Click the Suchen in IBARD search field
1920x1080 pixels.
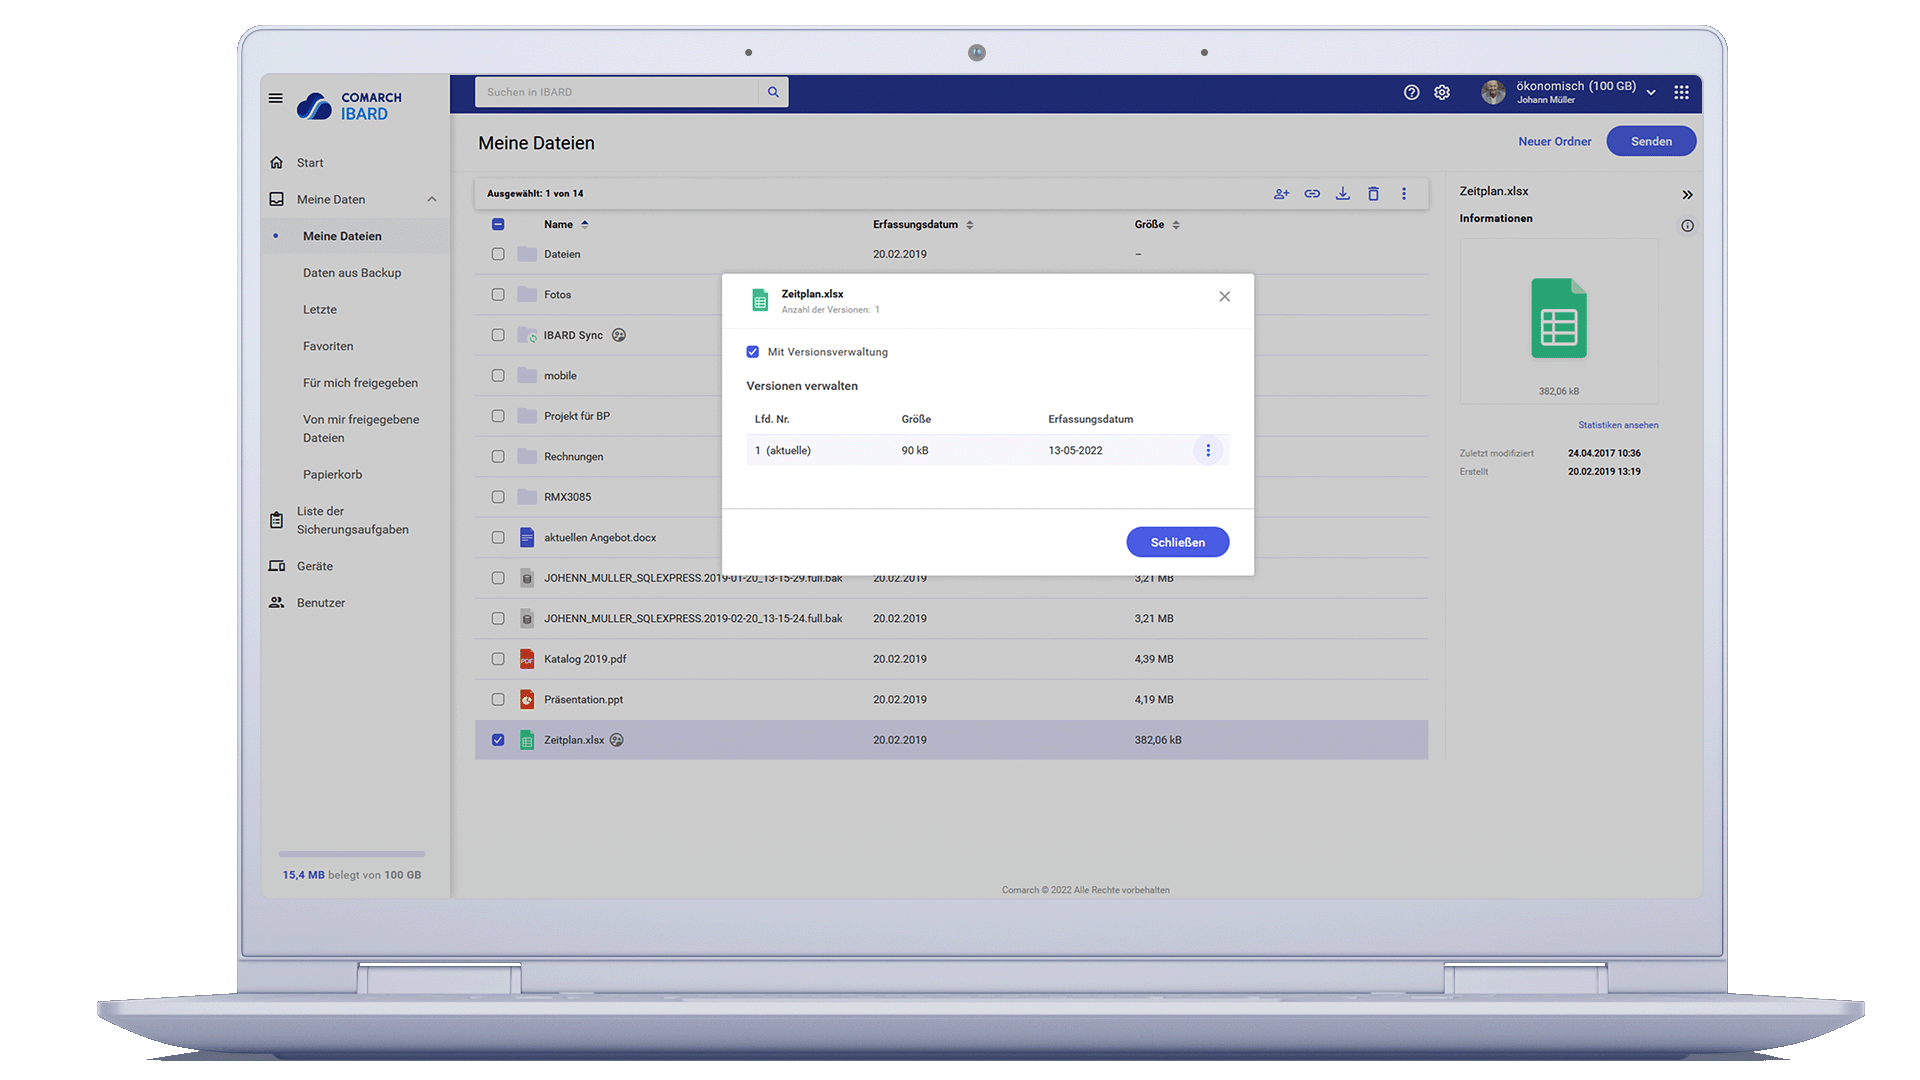617,92
